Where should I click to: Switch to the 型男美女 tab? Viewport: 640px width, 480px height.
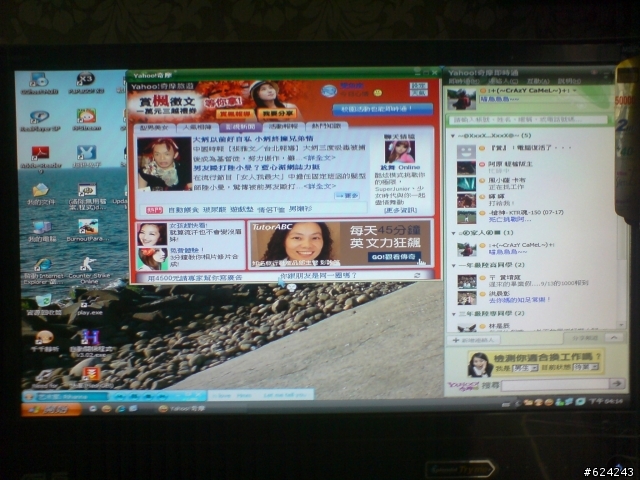[x=154, y=127]
